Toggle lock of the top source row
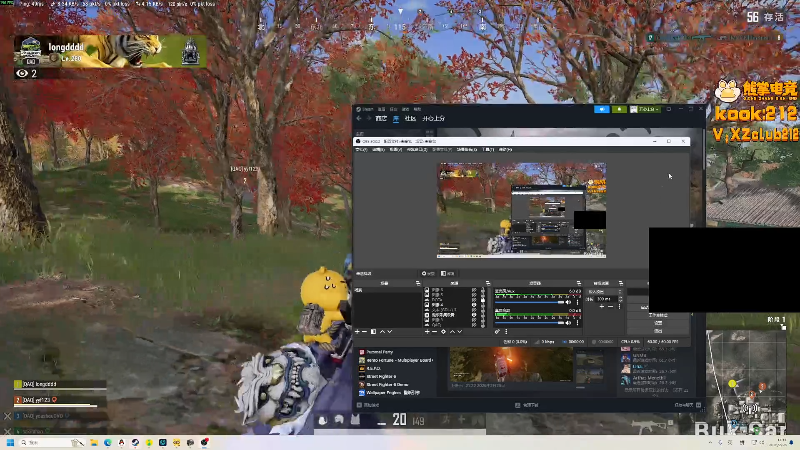This screenshot has width=800, height=450. coord(483,290)
